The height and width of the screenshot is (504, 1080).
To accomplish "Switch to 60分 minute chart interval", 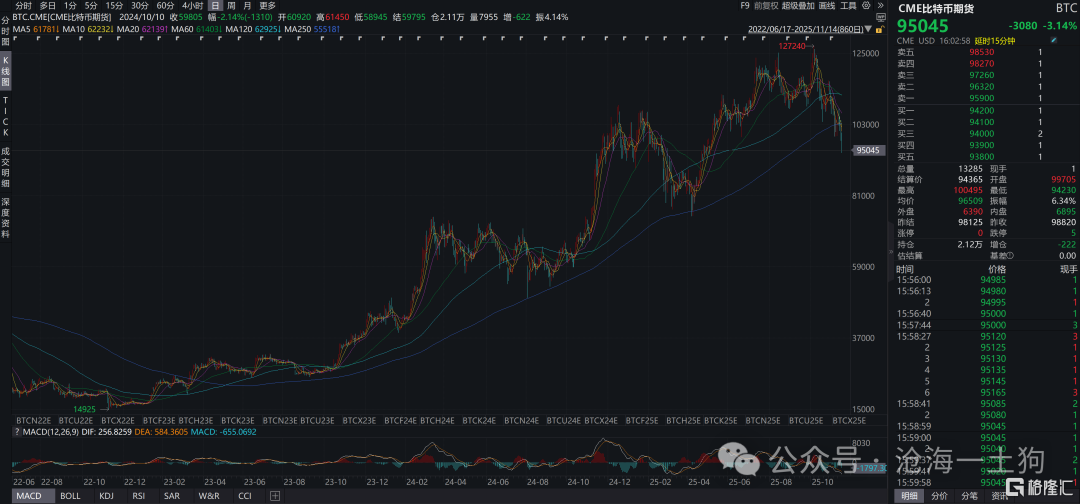I will click(166, 6).
